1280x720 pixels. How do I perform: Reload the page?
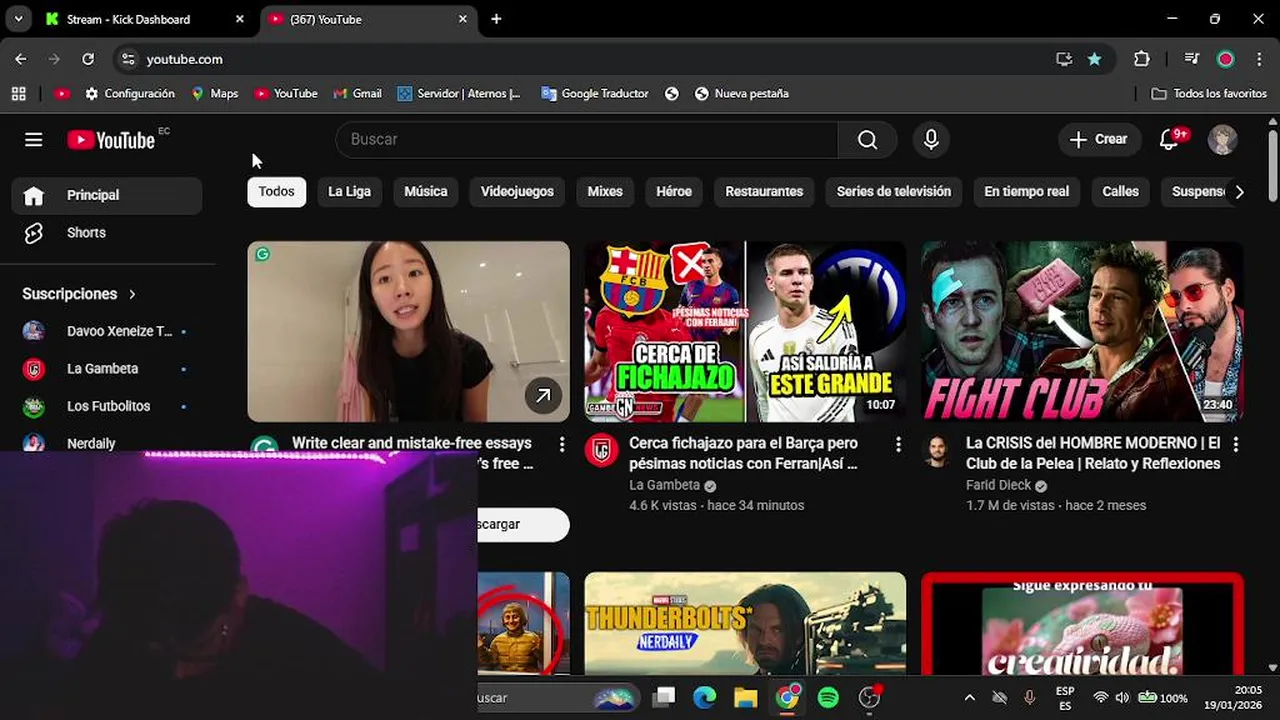coord(88,59)
